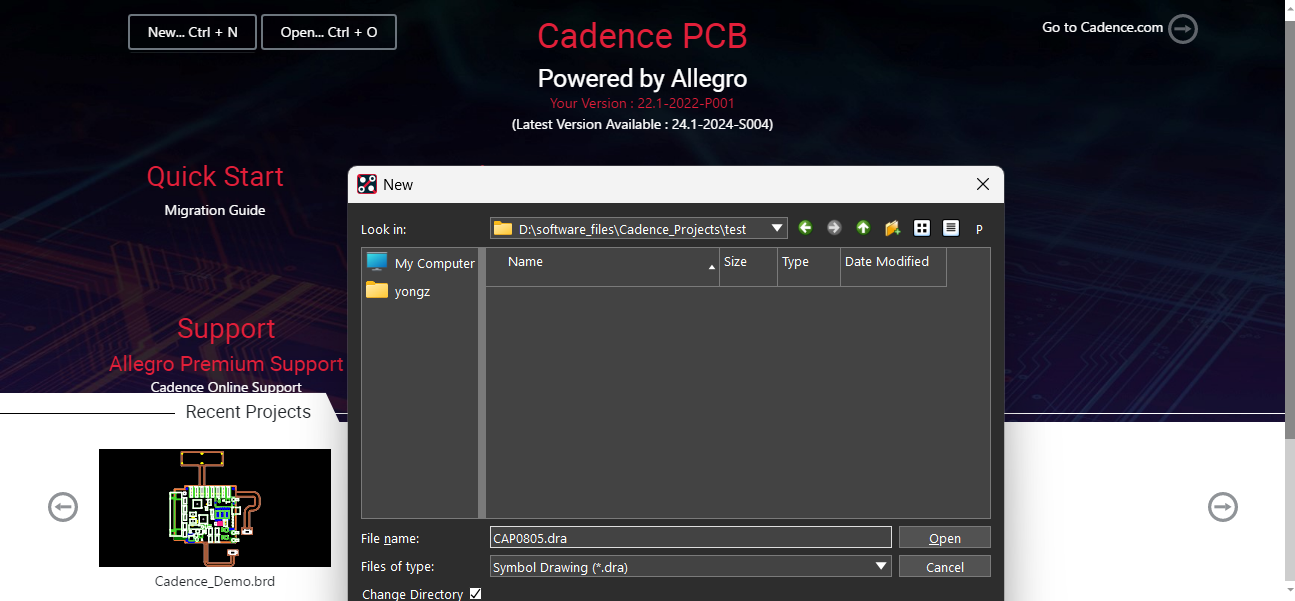Click the Open button in dialog
Screen dimensions: 1295x601
(945, 538)
